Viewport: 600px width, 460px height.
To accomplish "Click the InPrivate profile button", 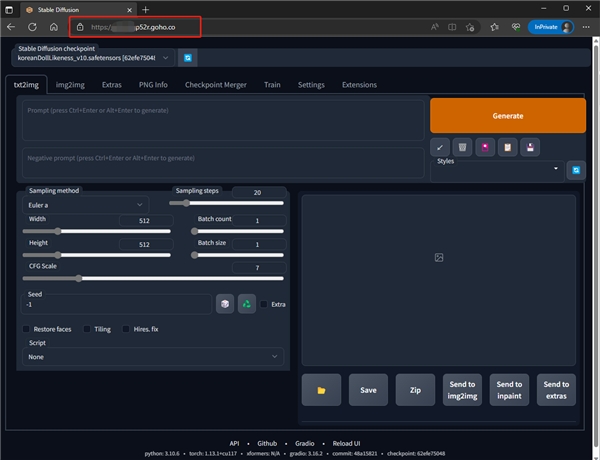I will (551, 27).
